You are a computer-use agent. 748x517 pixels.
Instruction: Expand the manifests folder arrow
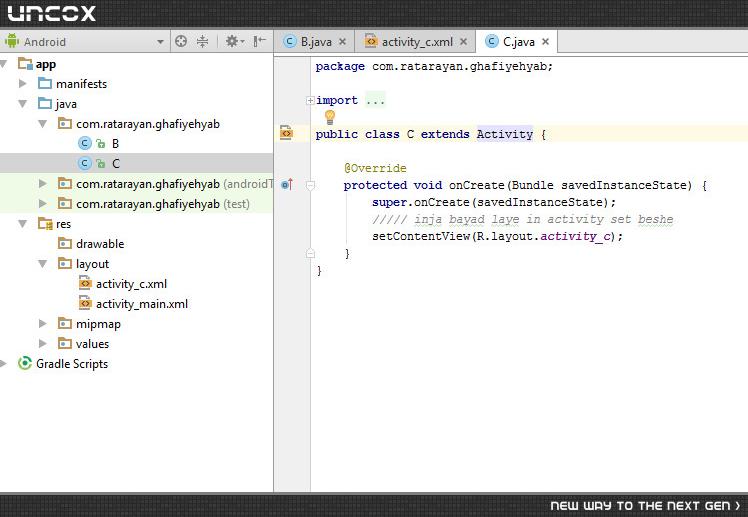coord(22,83)
